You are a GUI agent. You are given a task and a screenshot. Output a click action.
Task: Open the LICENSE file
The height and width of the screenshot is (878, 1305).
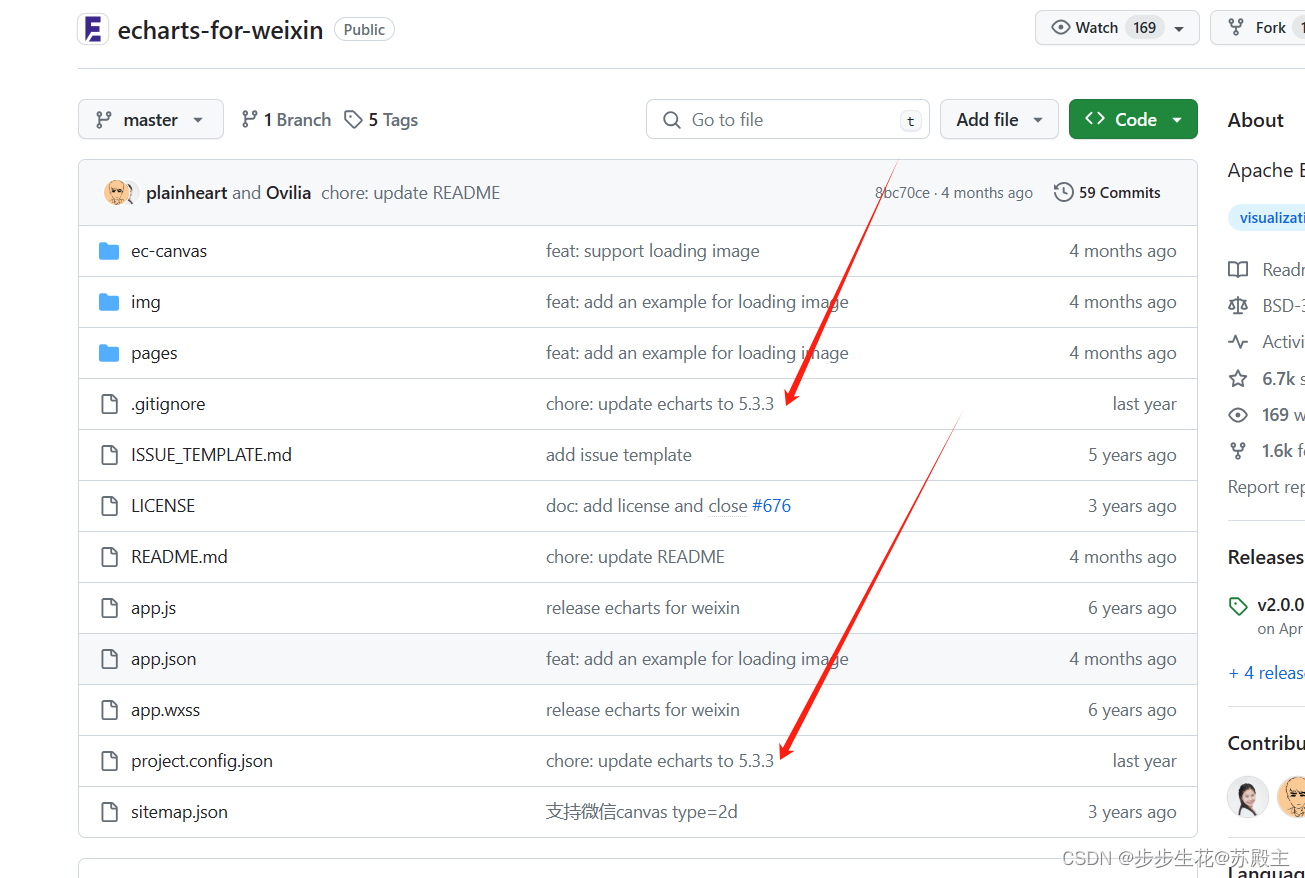click(x=163, y=506)
